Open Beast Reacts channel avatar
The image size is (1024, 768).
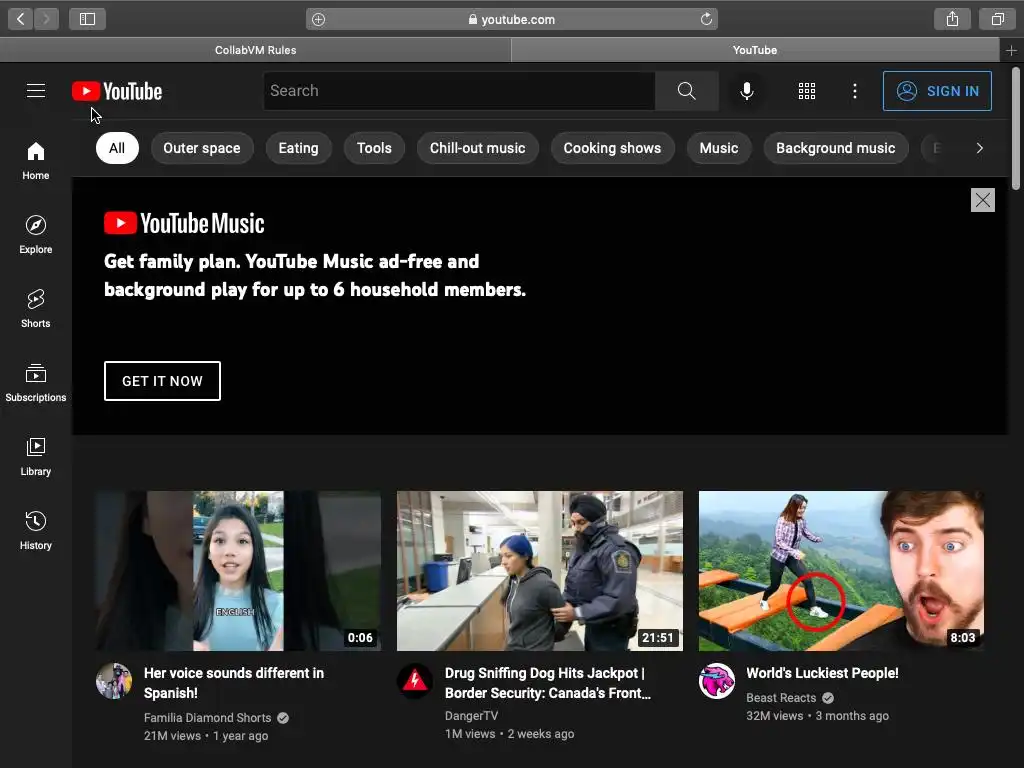[x=716, y=680]
